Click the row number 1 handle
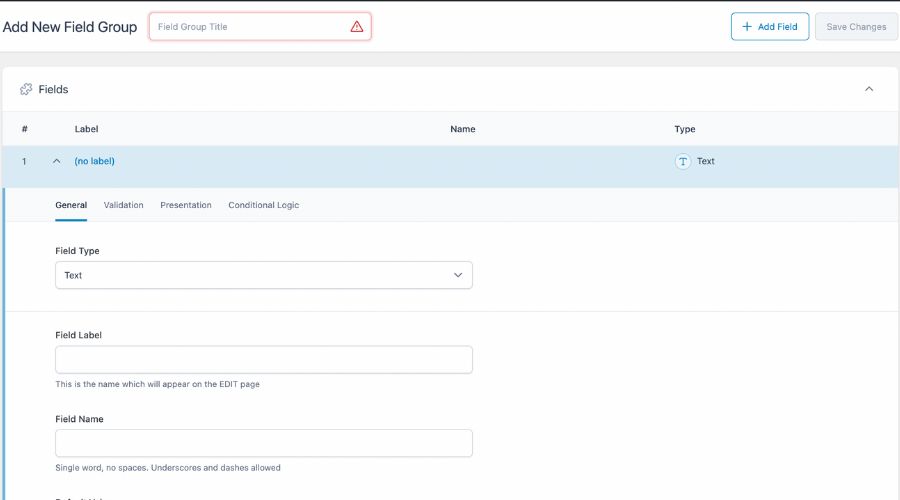900x500 pixels. click(24, 161)
